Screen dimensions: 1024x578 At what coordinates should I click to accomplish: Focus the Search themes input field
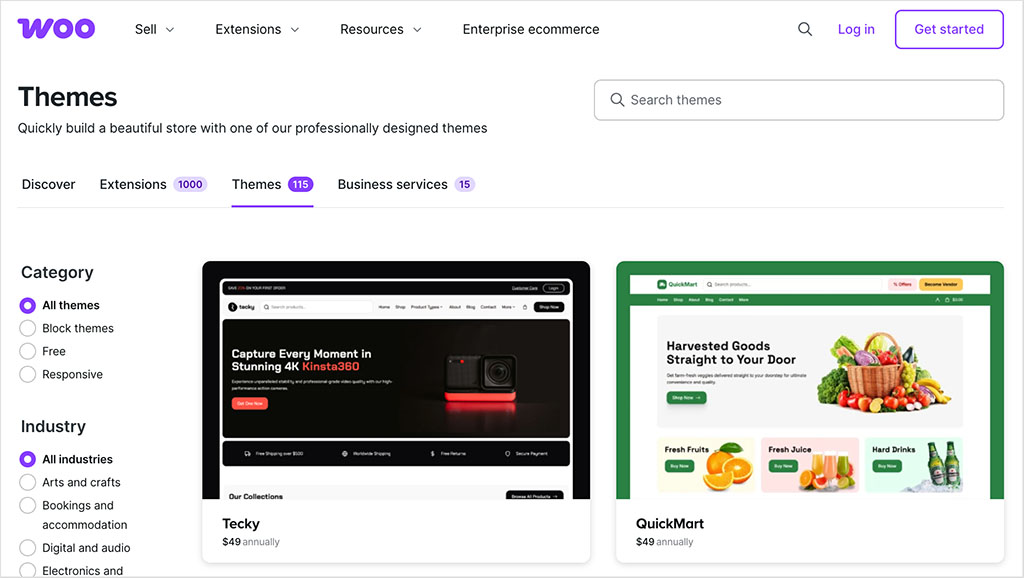click(800, 100)
